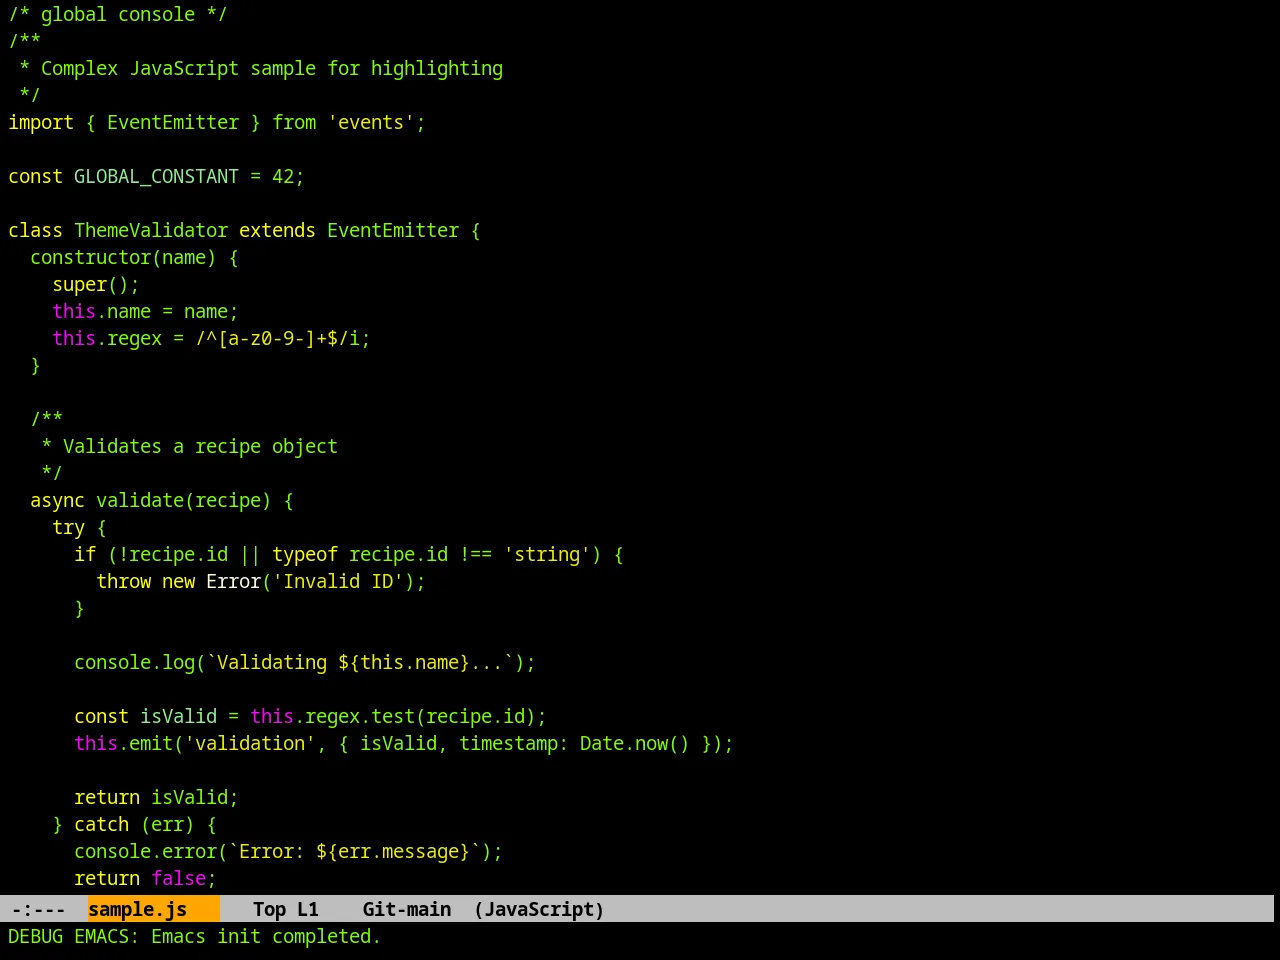Viewport: 1280px width, 960px height.
Task: Click 'Date' in Date.now() call
Action: (602, 743)
